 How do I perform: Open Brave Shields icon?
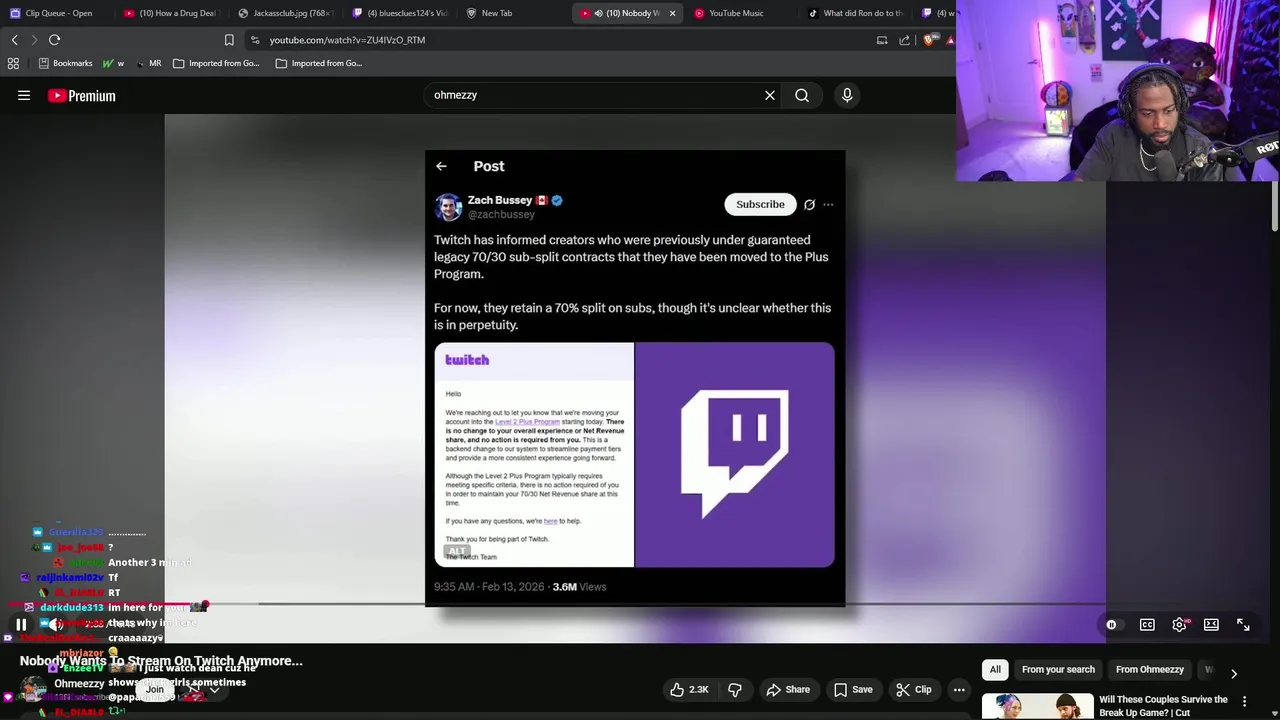[x=929, y=40]
